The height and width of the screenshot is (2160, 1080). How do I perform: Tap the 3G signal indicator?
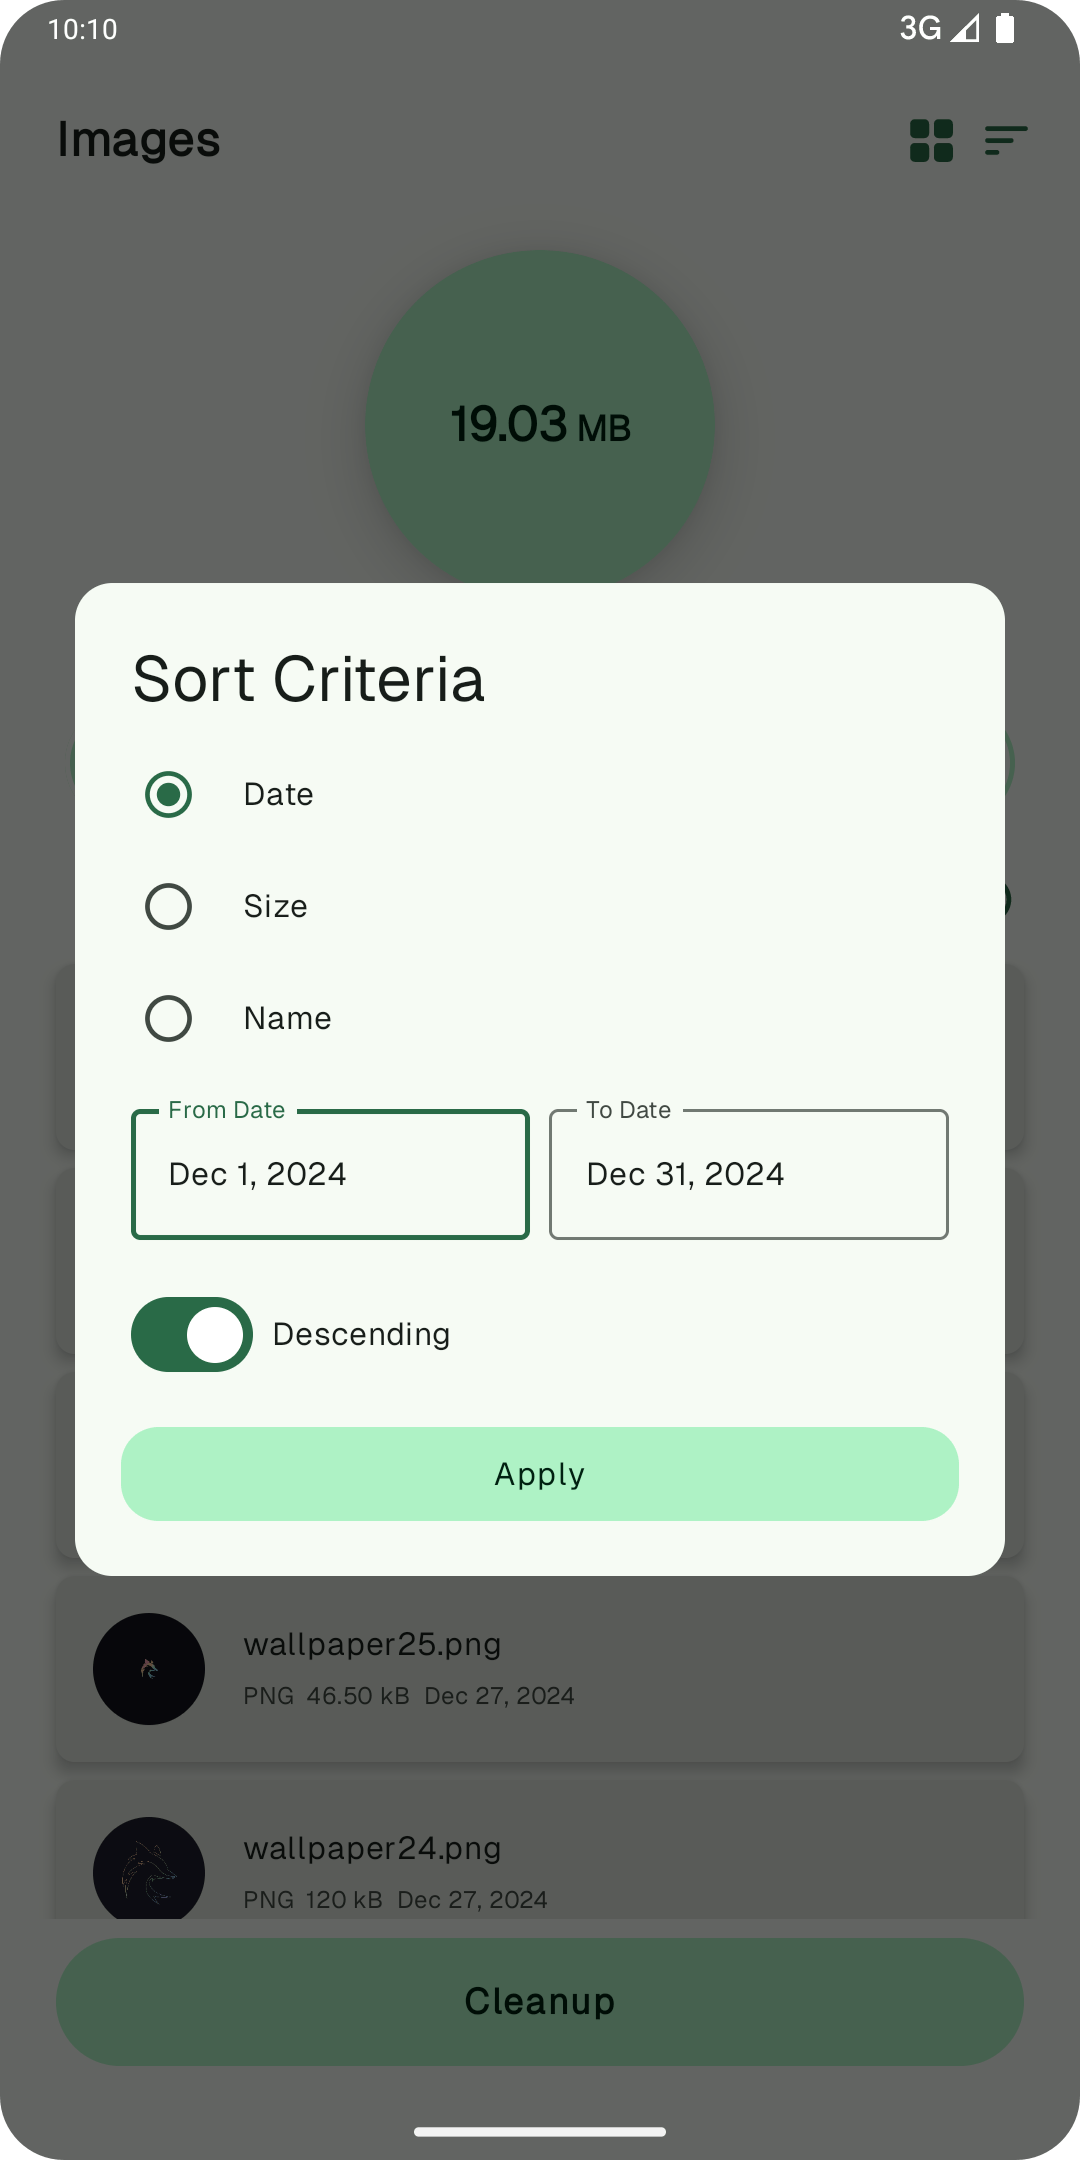[937, 29]
